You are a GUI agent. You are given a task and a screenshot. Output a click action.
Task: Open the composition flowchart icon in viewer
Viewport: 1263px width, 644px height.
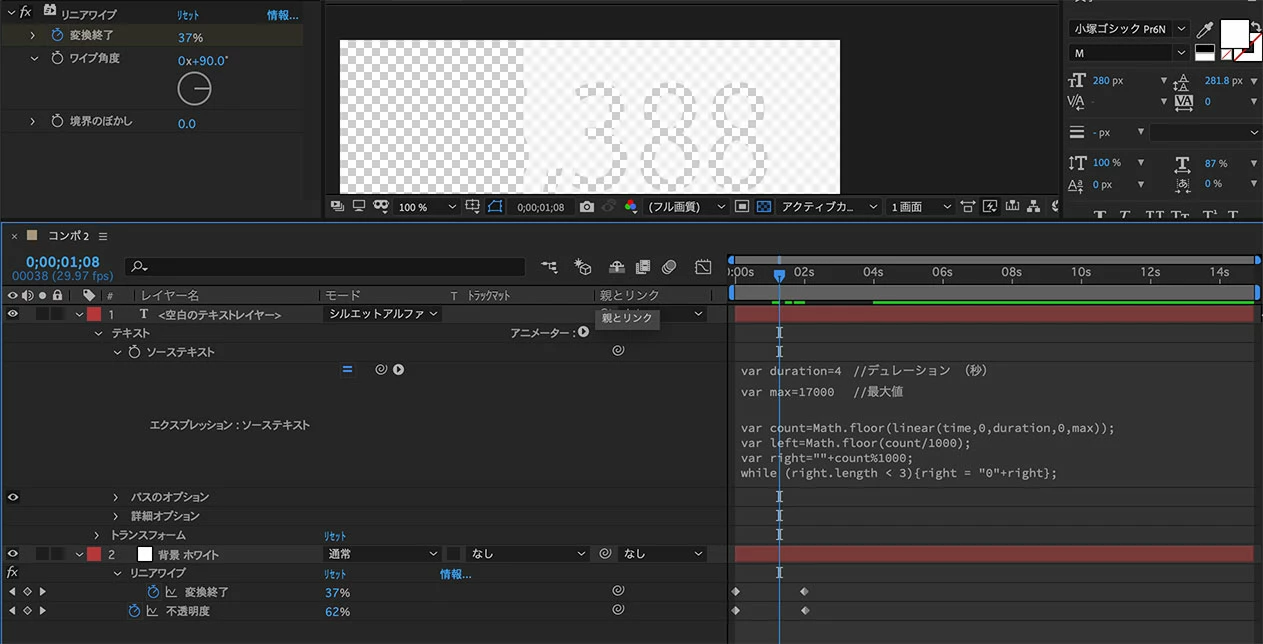click(1036, 207)
